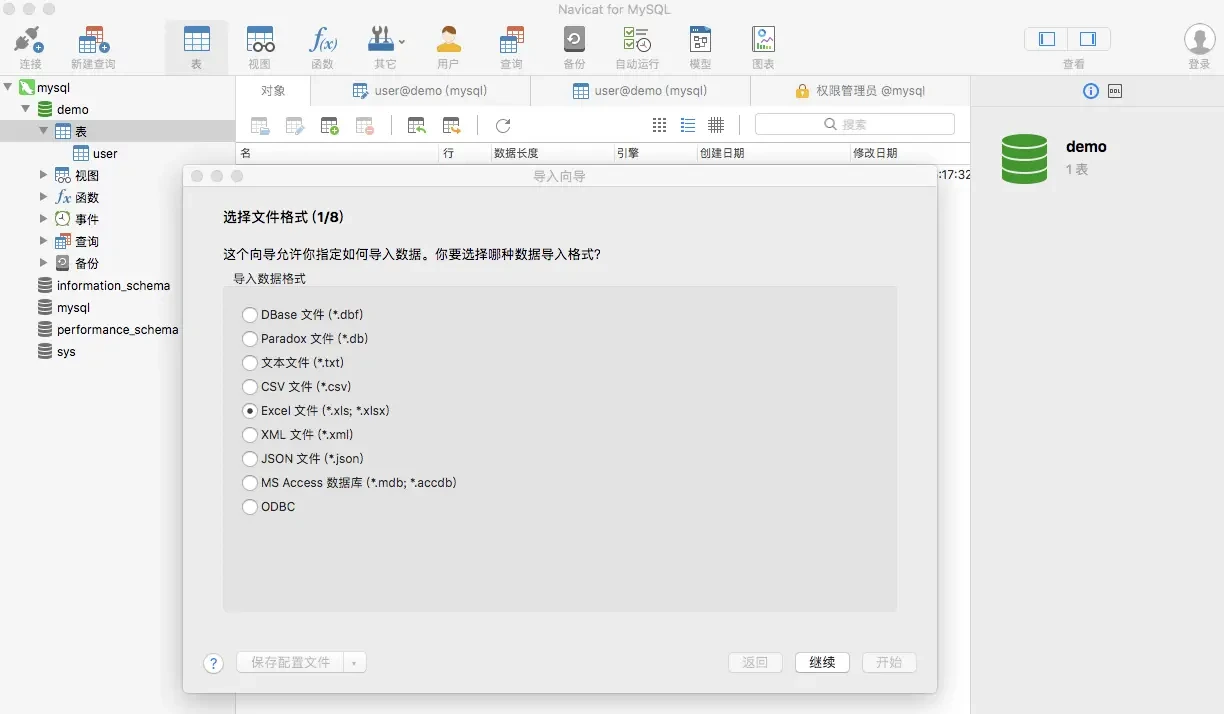This screenshot has height=714, width=1224.
Task: Click the info icon in right panel
Action: click(x=1091, y=91)
